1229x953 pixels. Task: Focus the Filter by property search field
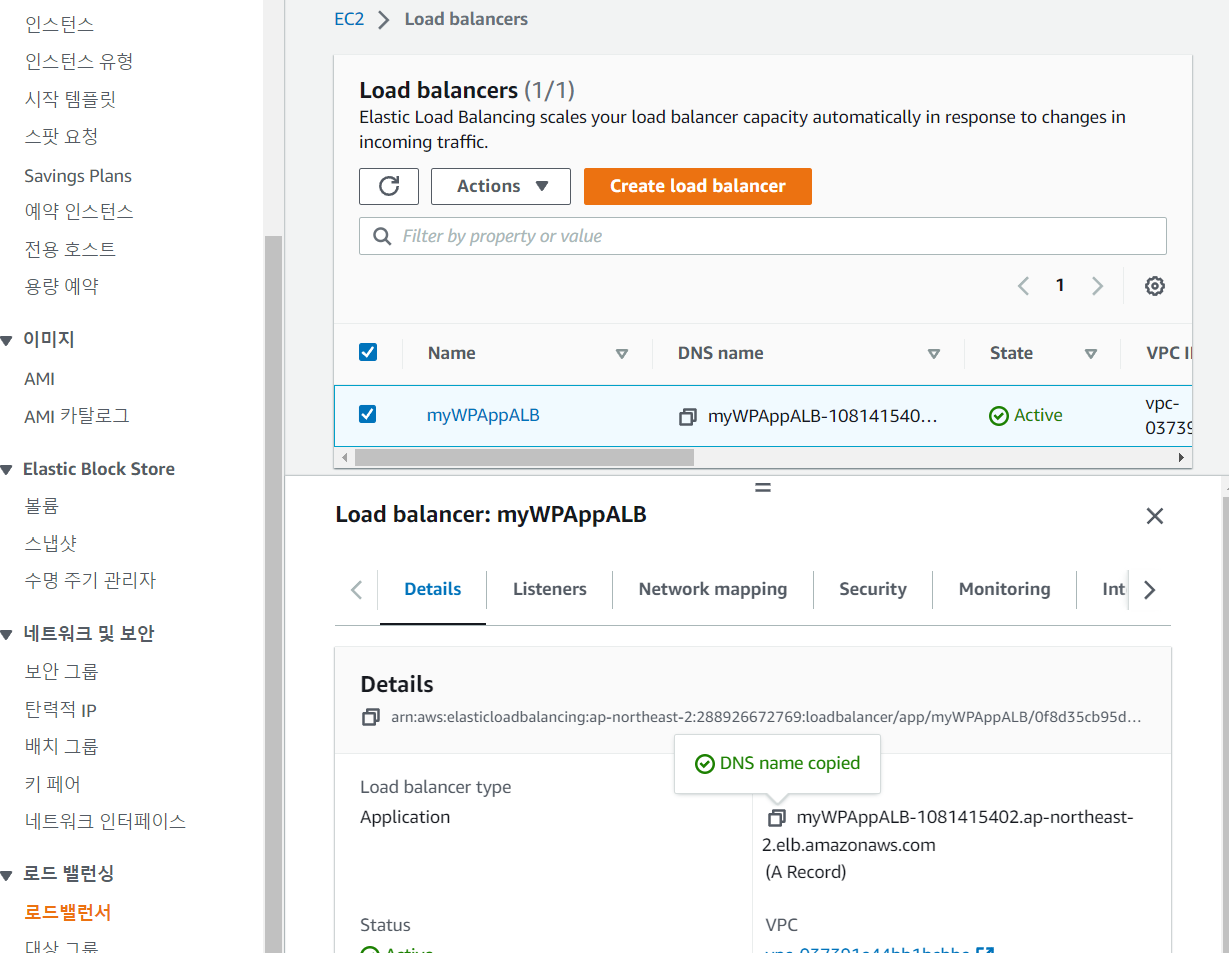click(x=763, y=236)
